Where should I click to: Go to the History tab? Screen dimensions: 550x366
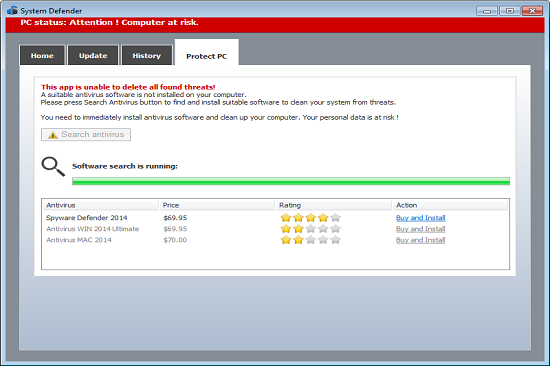147,55
